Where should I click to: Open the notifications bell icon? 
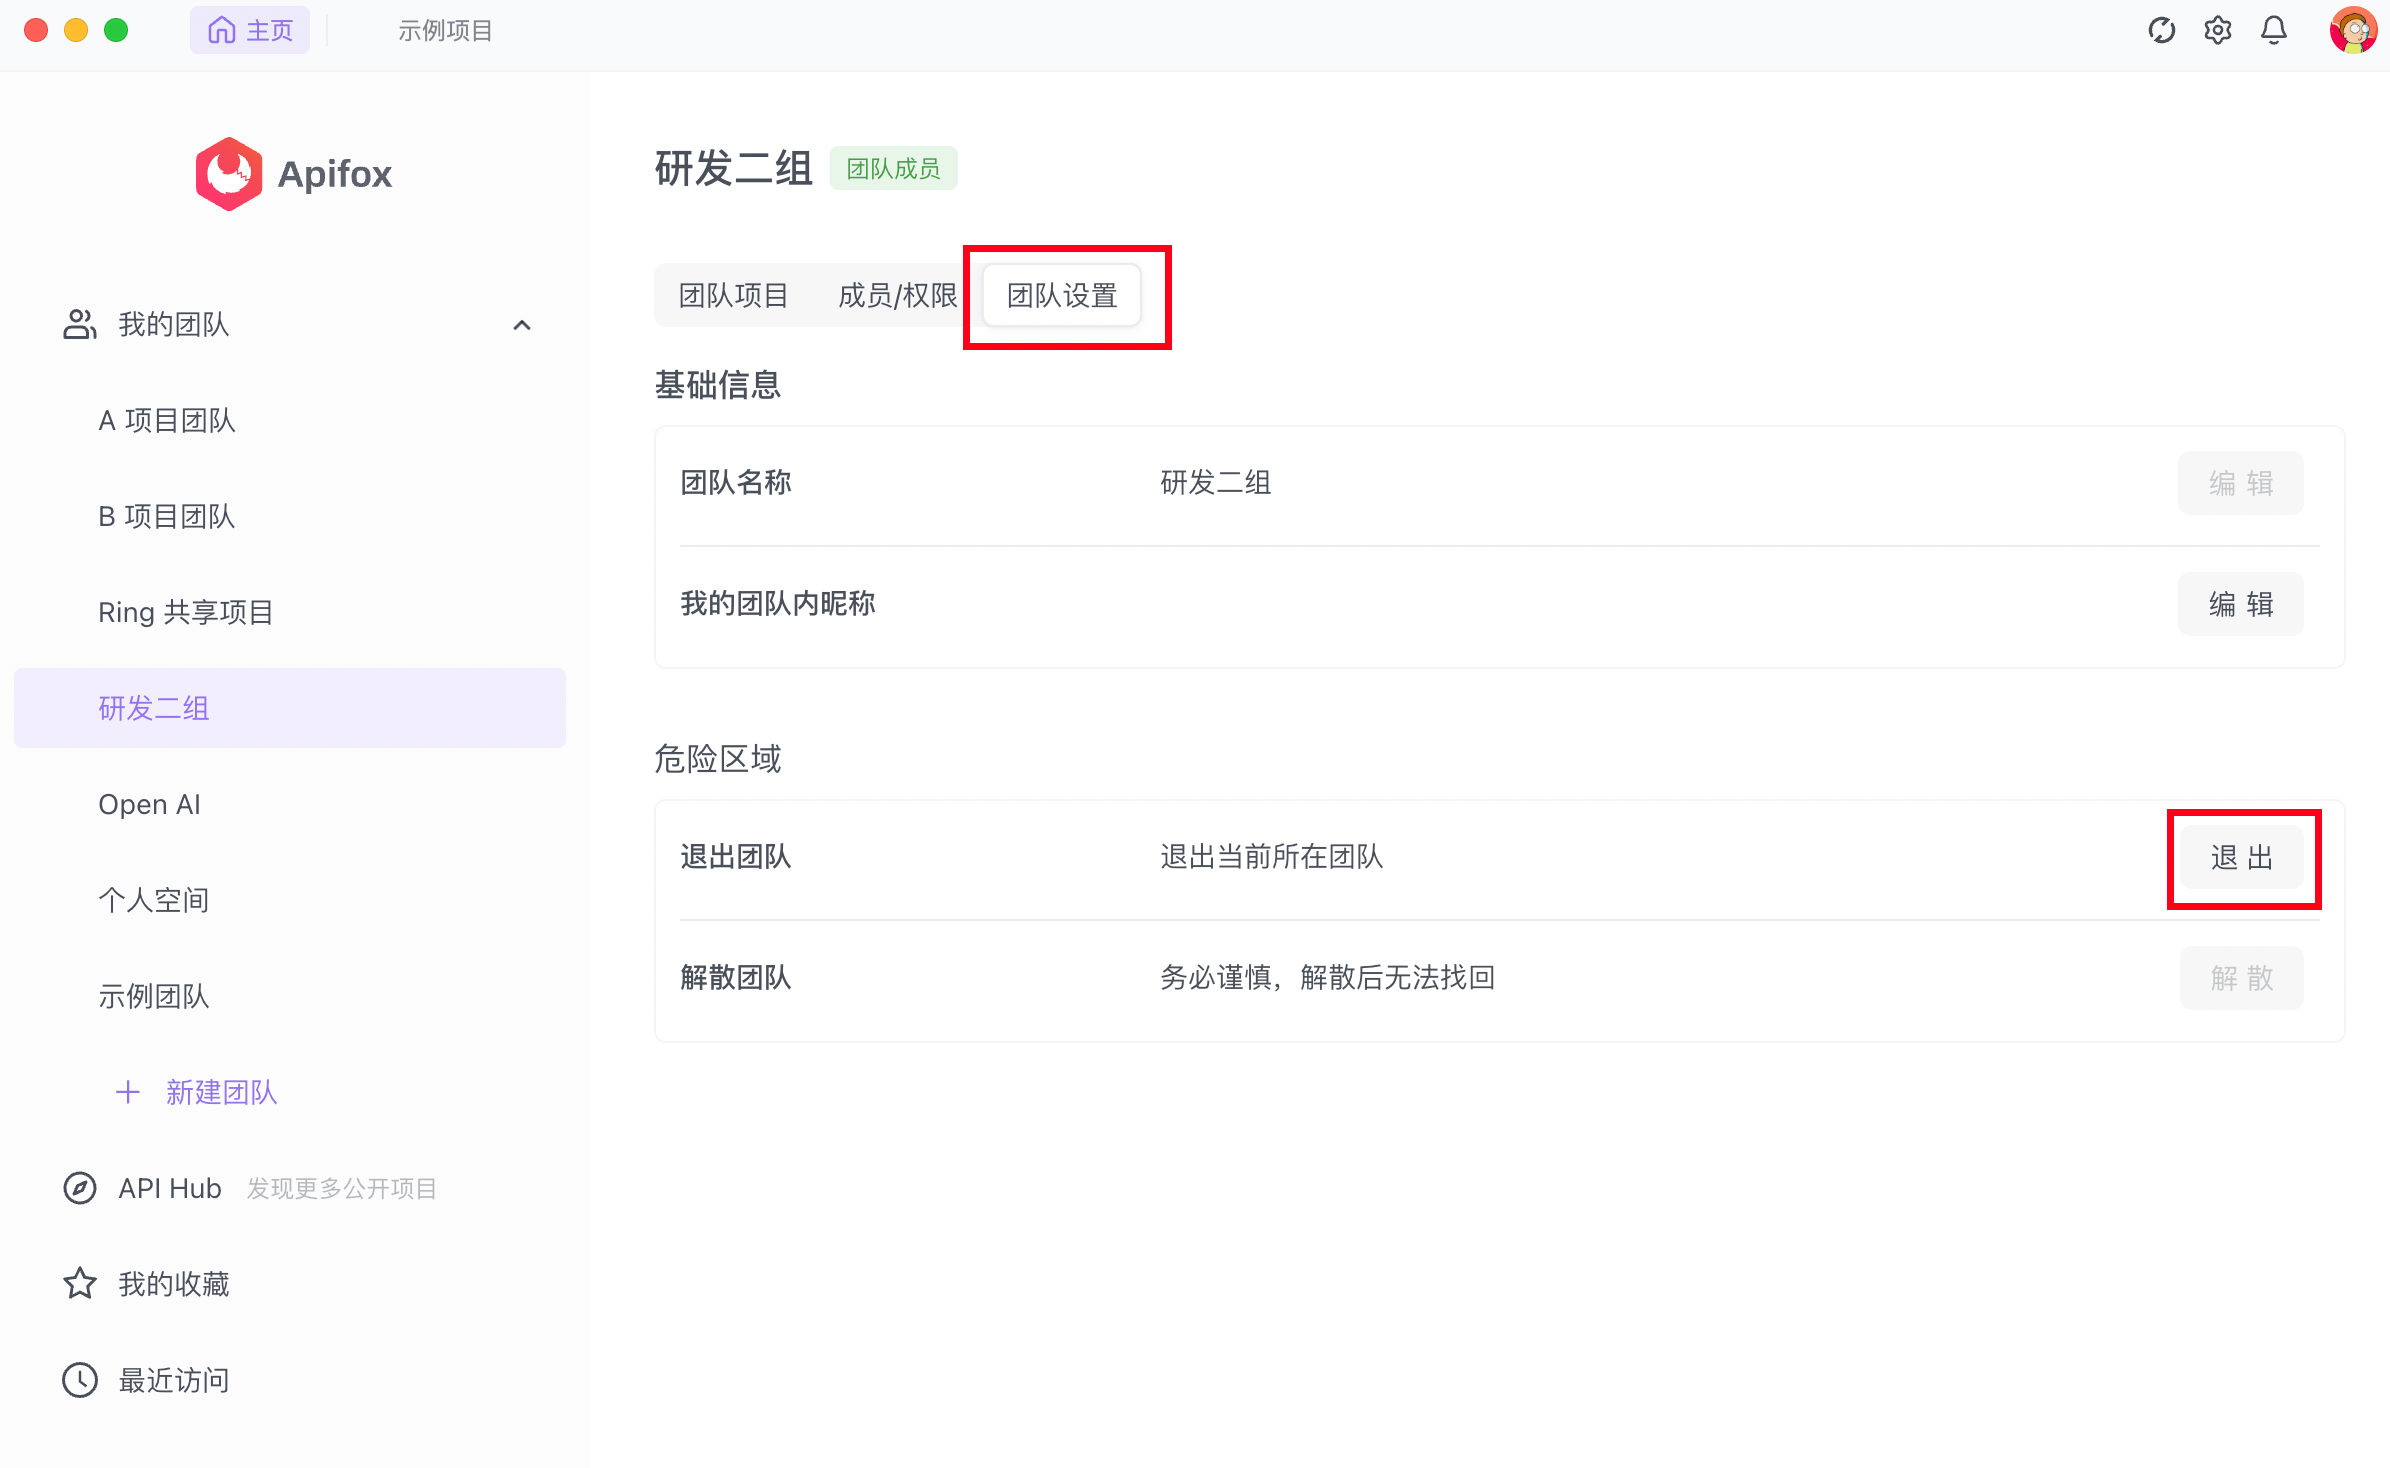pos(2273,31)
